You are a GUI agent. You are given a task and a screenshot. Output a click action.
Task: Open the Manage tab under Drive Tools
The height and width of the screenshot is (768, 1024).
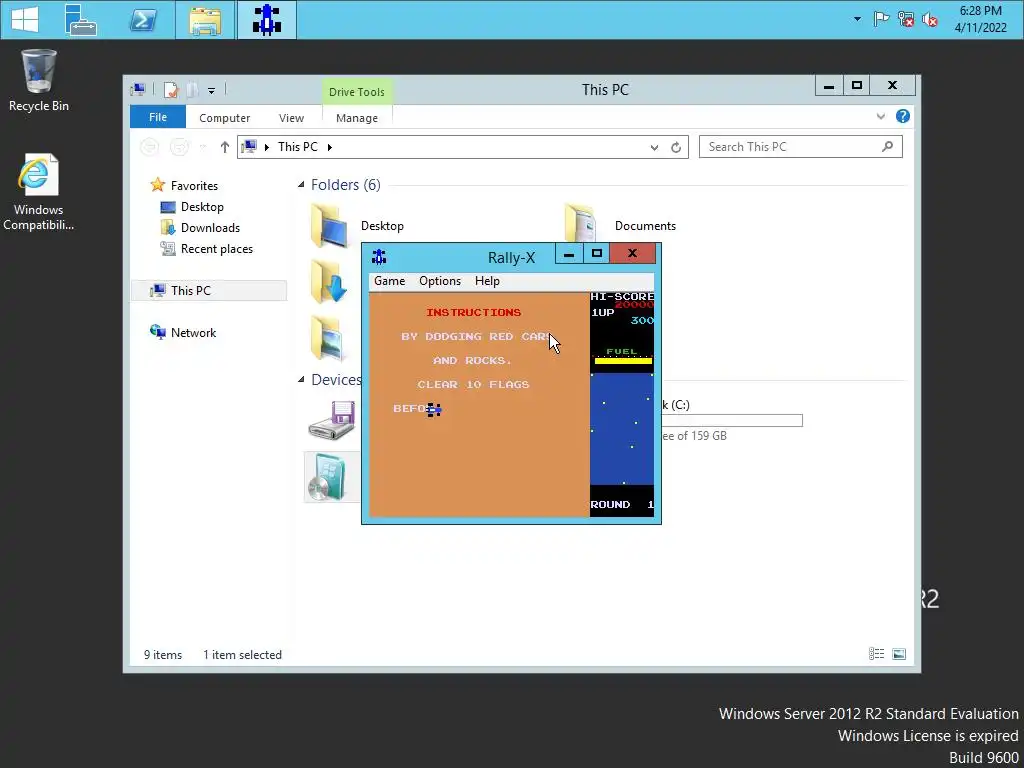(357, 118)
